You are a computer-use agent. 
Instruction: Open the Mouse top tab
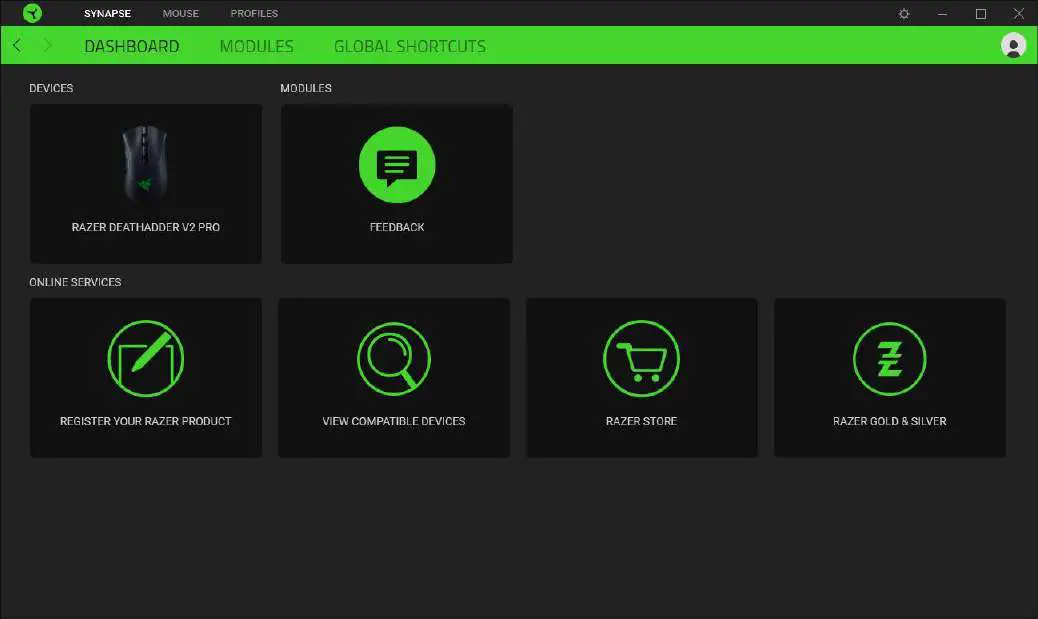coord(181,13)
